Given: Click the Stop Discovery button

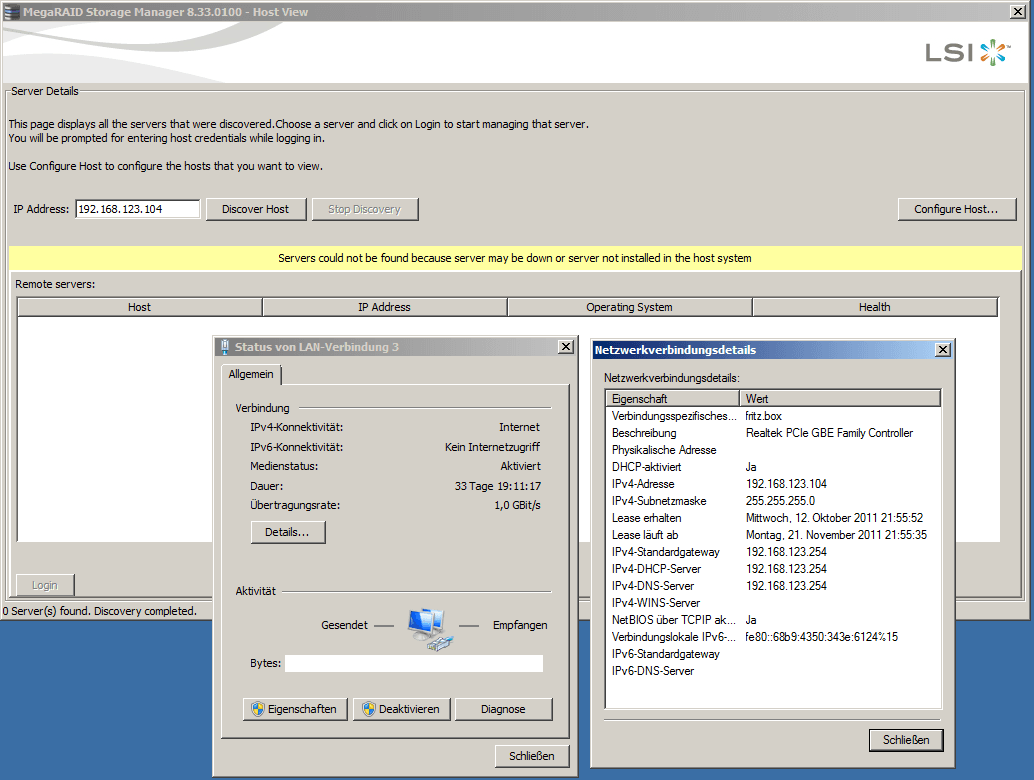Looking at the screenshot, I should click(364, 209).
